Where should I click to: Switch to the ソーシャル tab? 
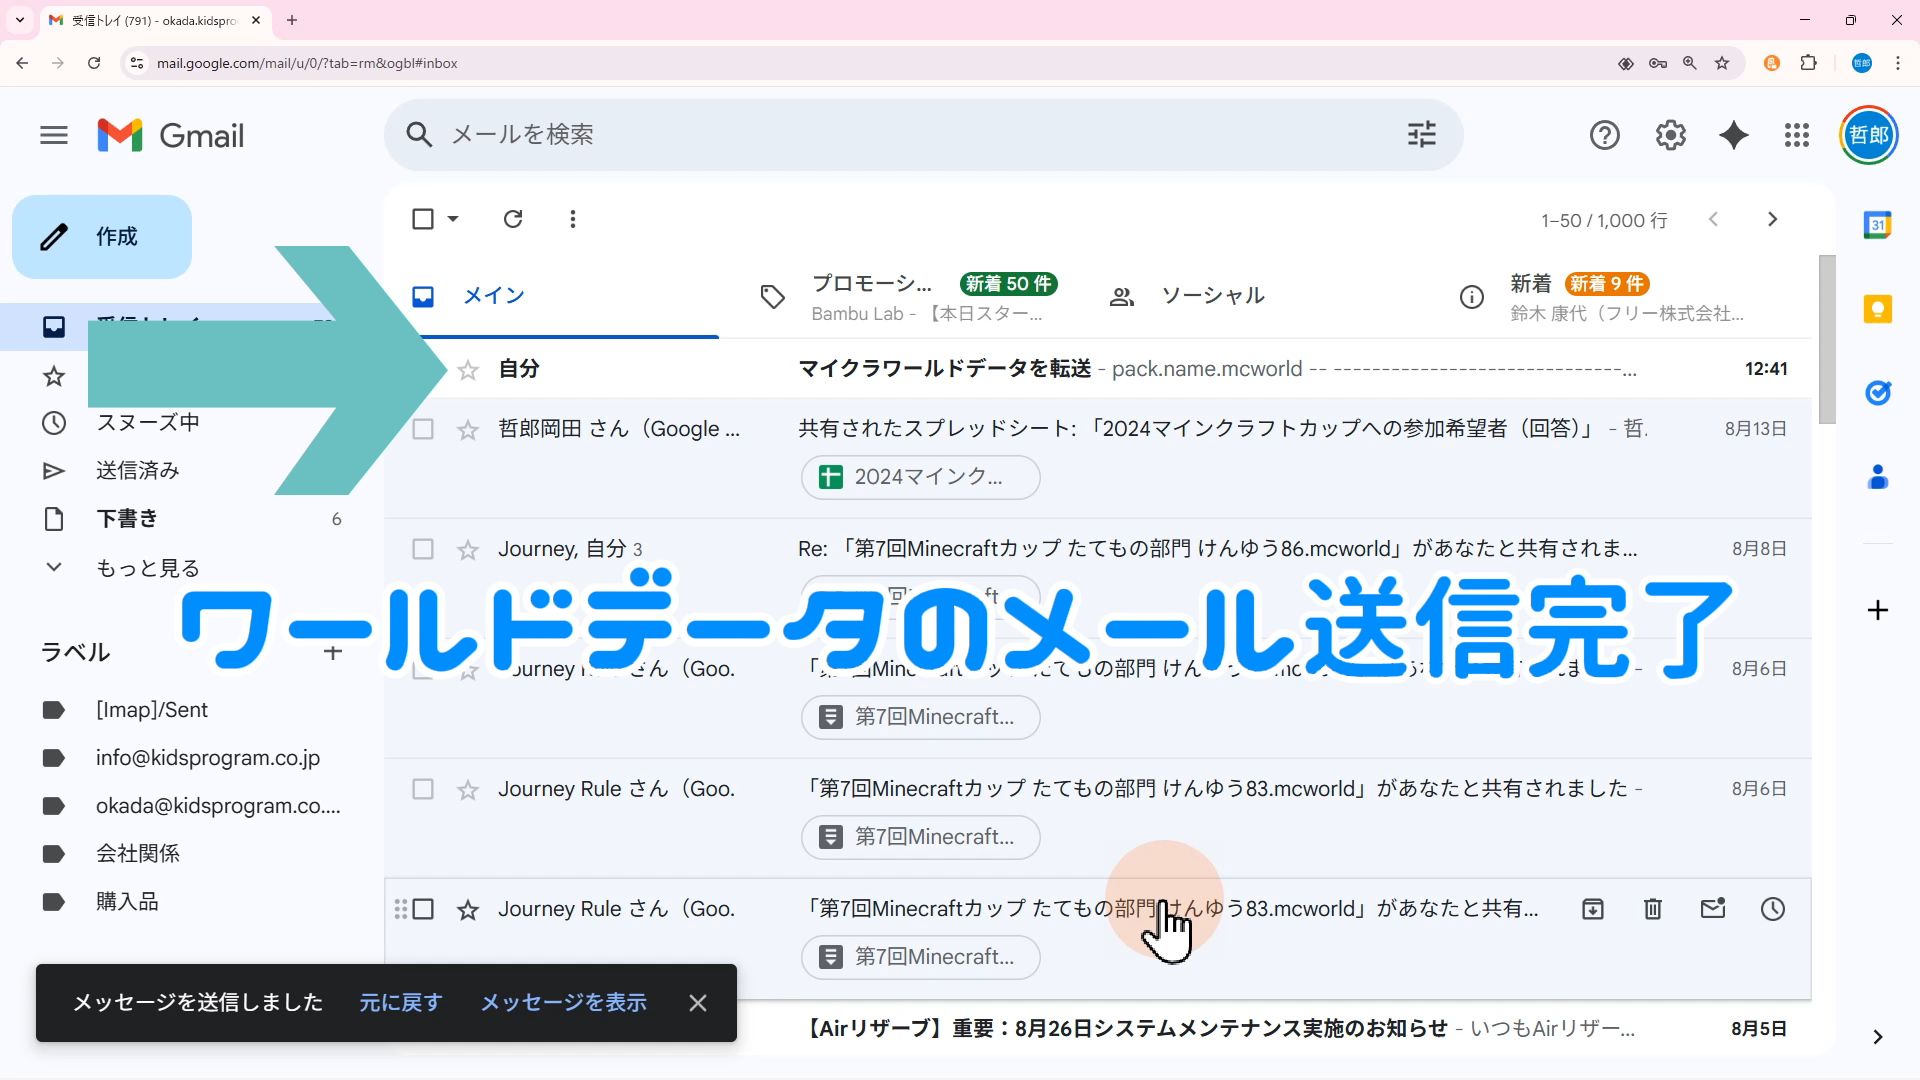click(1212, 296)
